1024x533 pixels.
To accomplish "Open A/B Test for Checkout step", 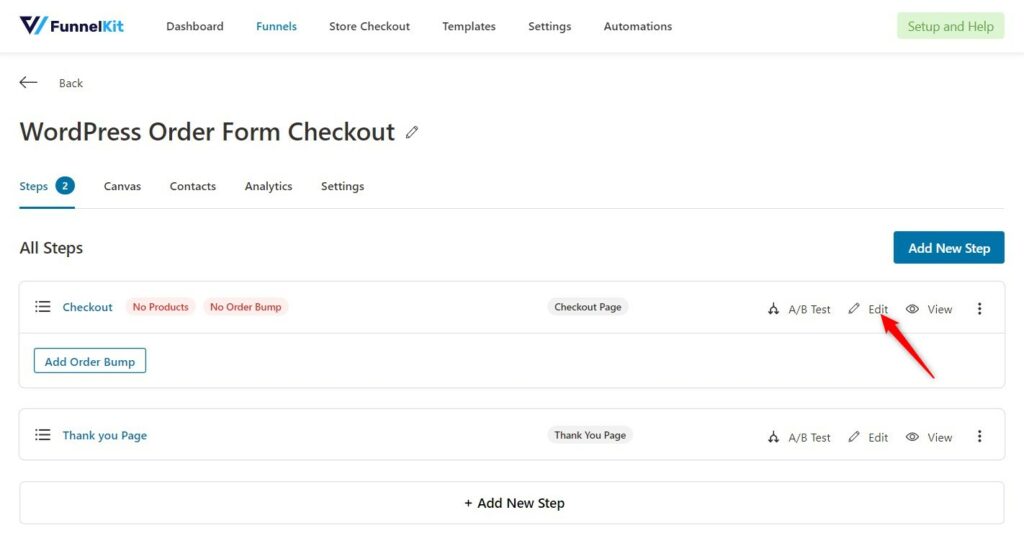I will tap(799, 309).
